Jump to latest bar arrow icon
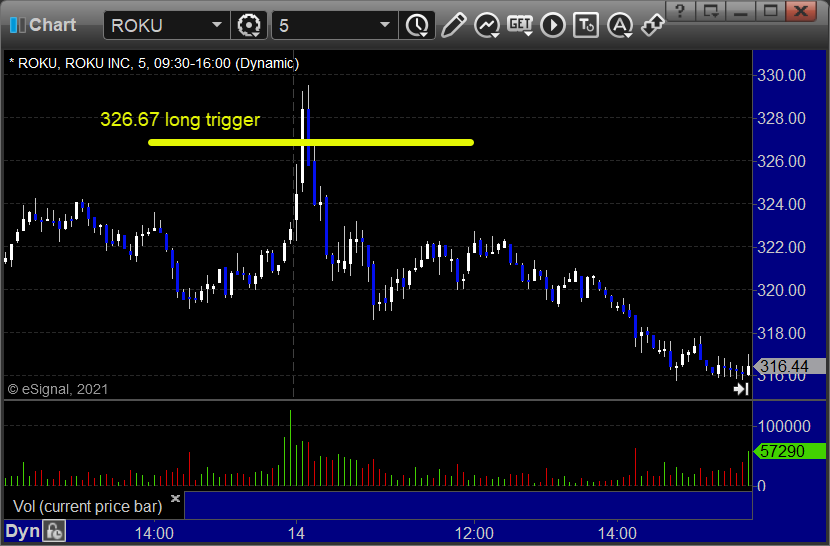The image size is (830, 546). [x=741, y=389]
